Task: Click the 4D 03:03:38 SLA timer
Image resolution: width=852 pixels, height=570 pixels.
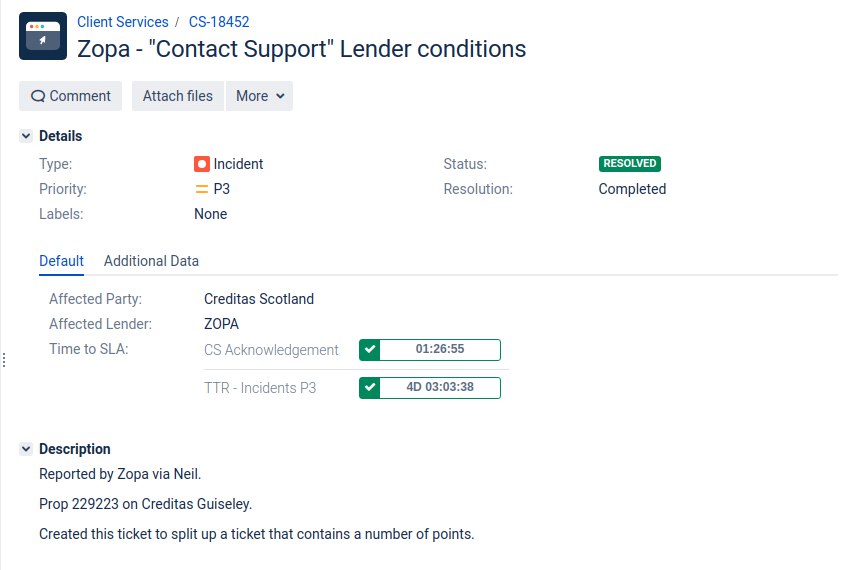Action: coord(440,387)
